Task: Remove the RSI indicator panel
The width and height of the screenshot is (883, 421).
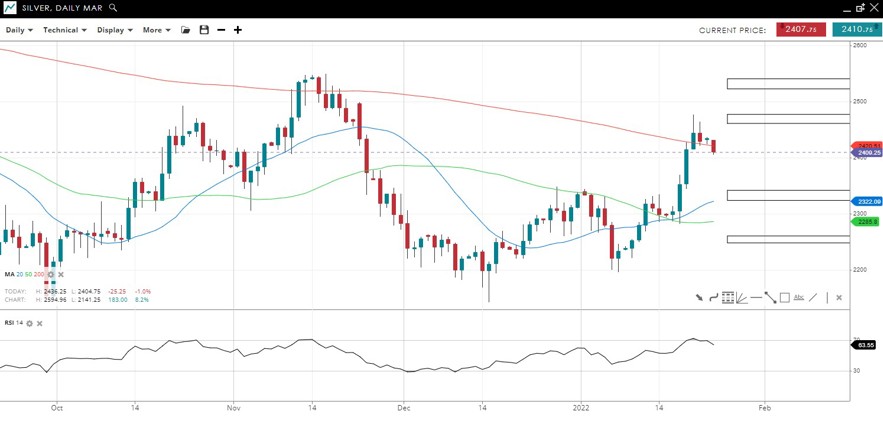Action: point(39,323)
